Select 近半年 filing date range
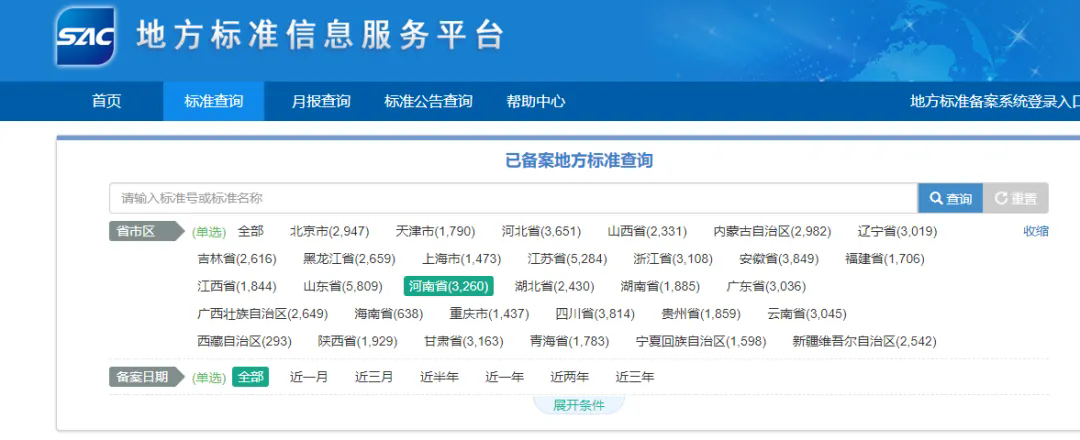1080x440 pixels. [x=439, y=377]
